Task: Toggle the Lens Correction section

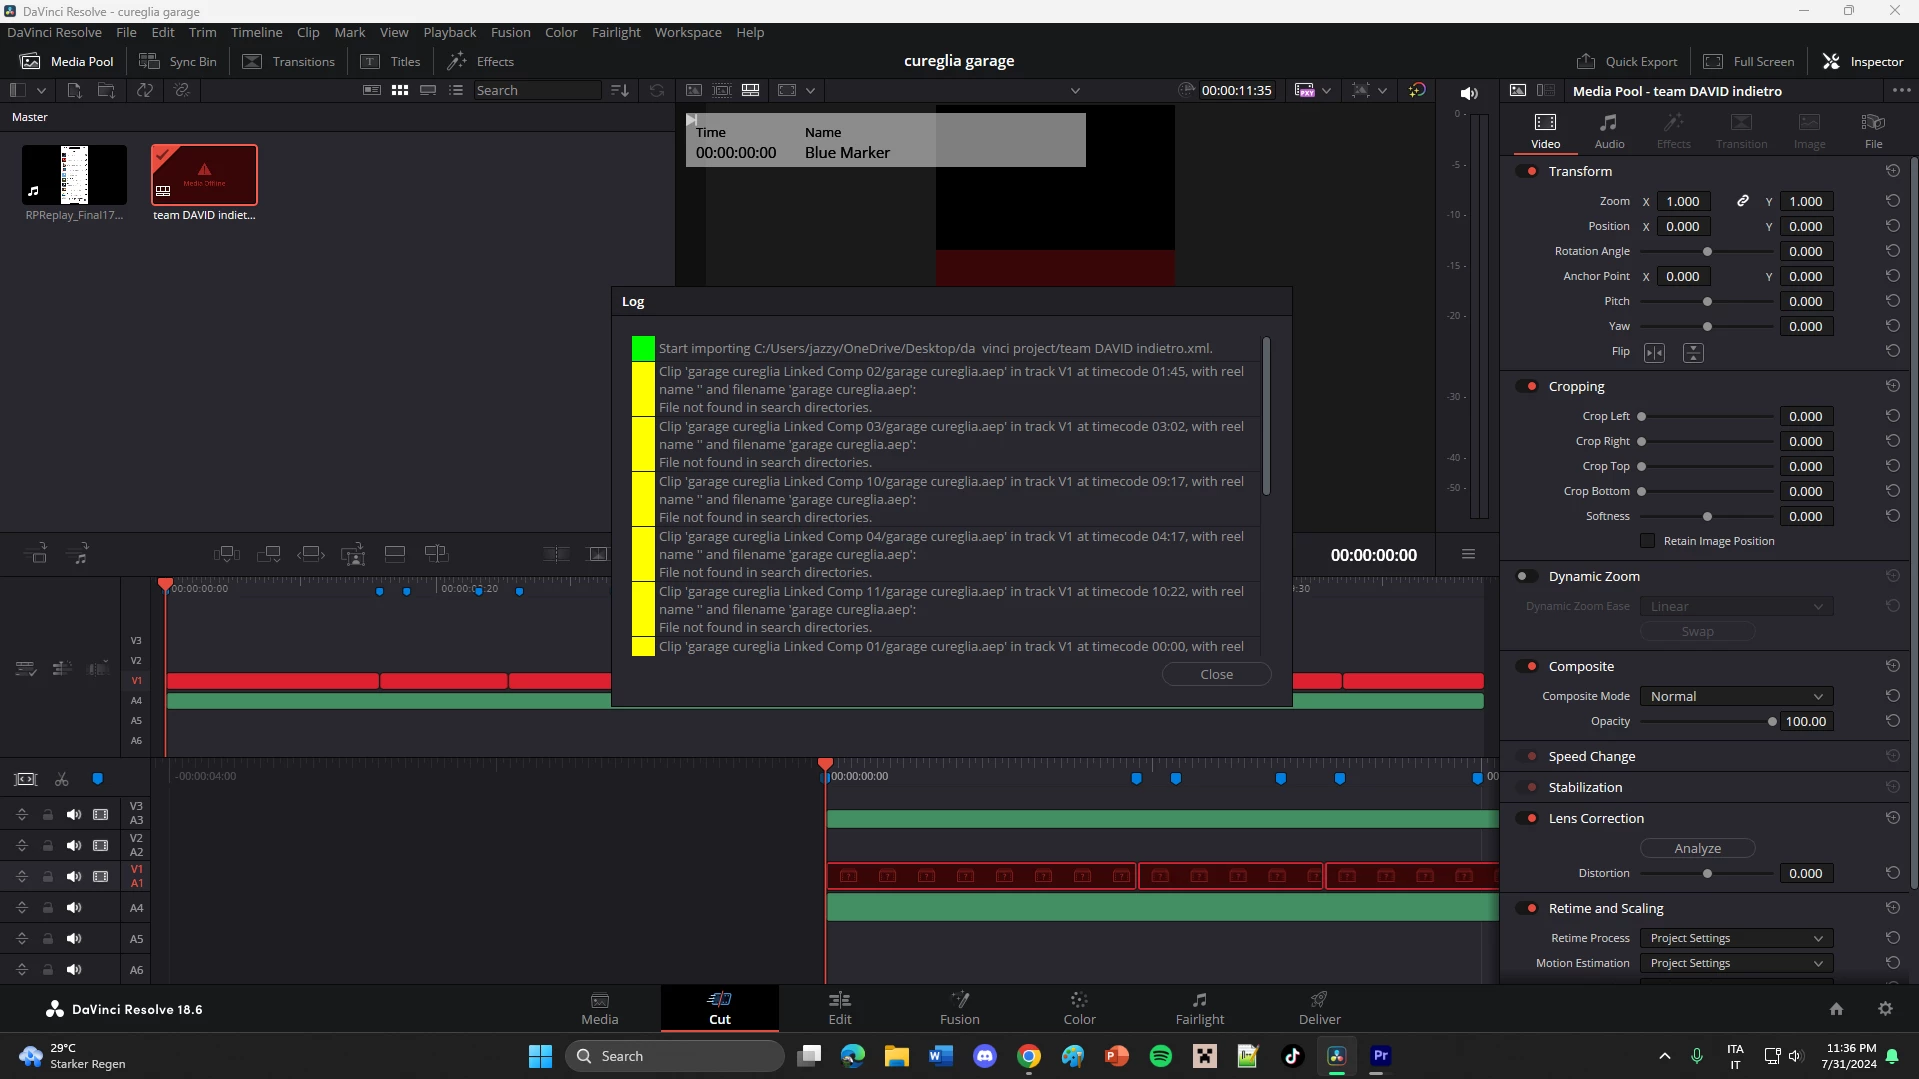Action: click(1527, 818)
